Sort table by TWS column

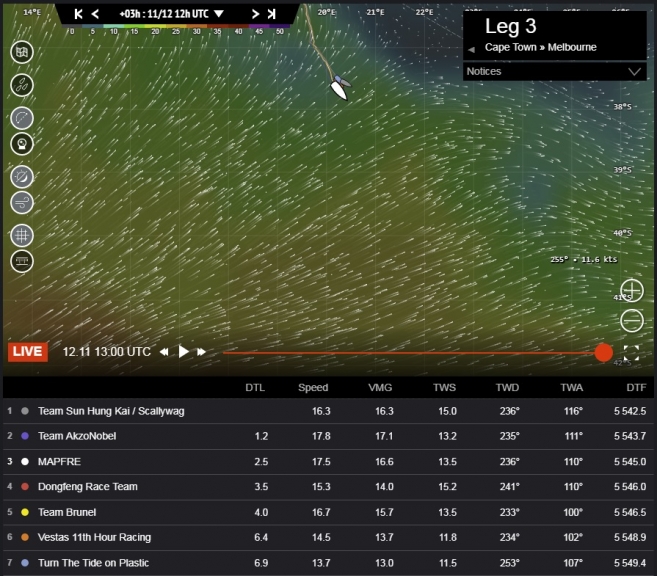444,387
